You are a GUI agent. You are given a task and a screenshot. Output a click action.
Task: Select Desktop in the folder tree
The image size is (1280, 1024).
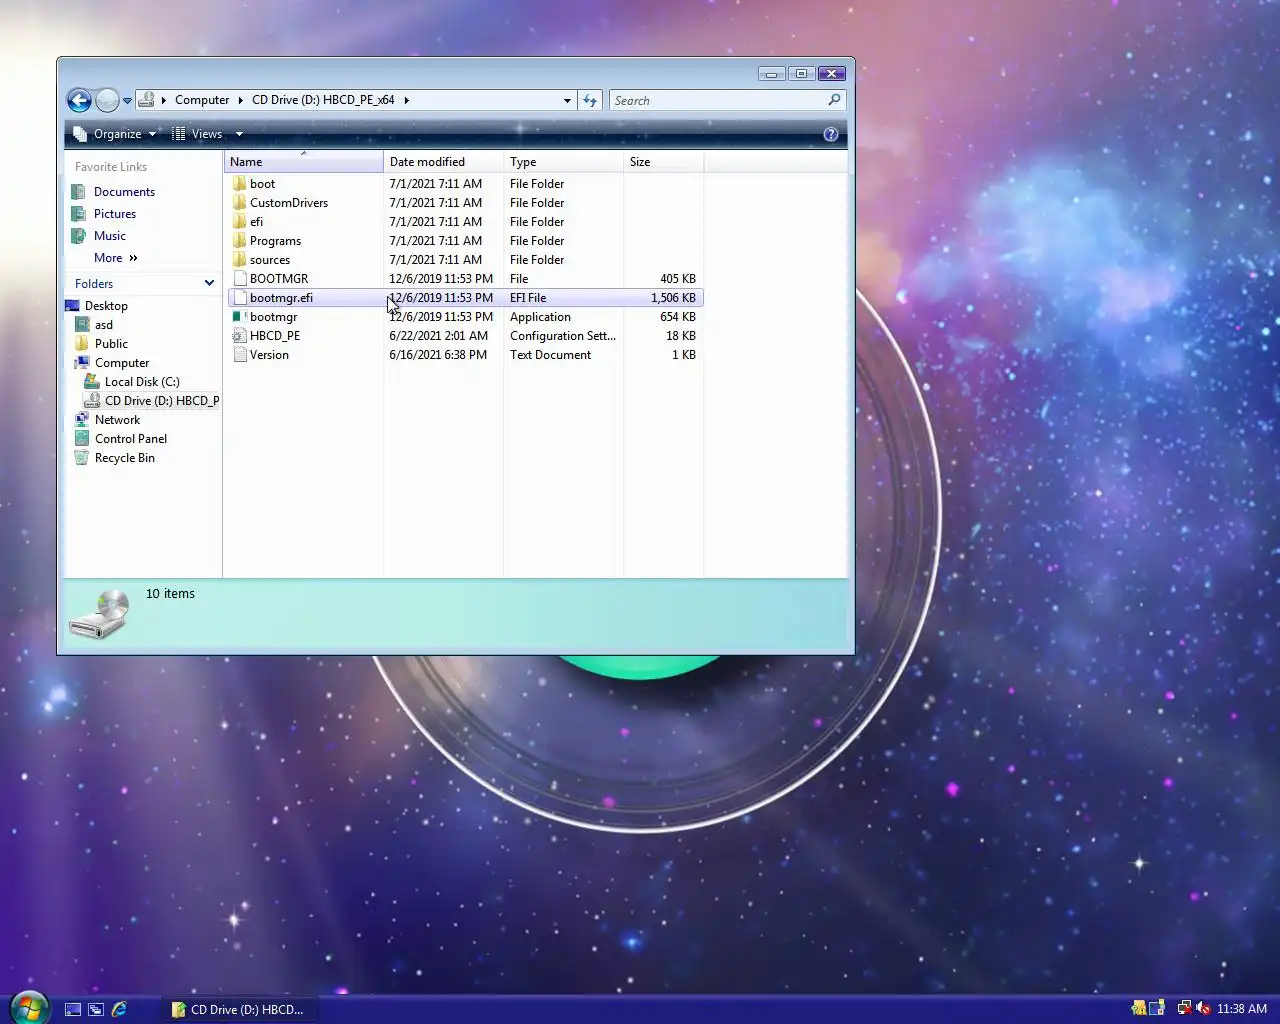click(x=106, y=306)
